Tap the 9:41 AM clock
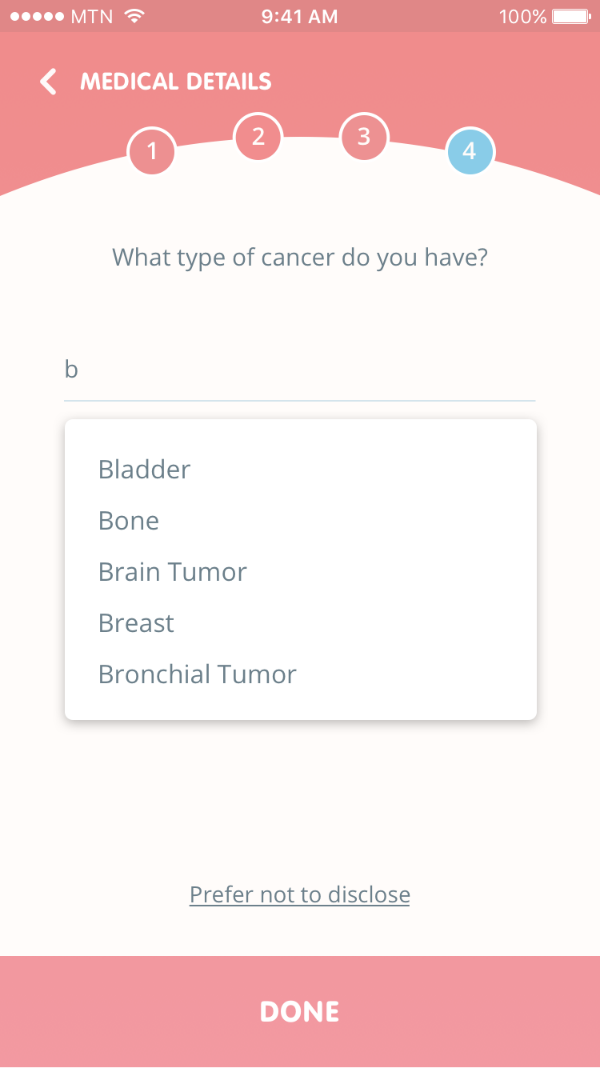 299,17
